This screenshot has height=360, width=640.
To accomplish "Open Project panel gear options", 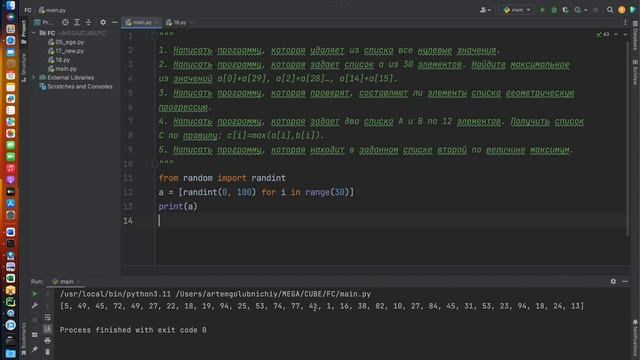I will (103, 22).
